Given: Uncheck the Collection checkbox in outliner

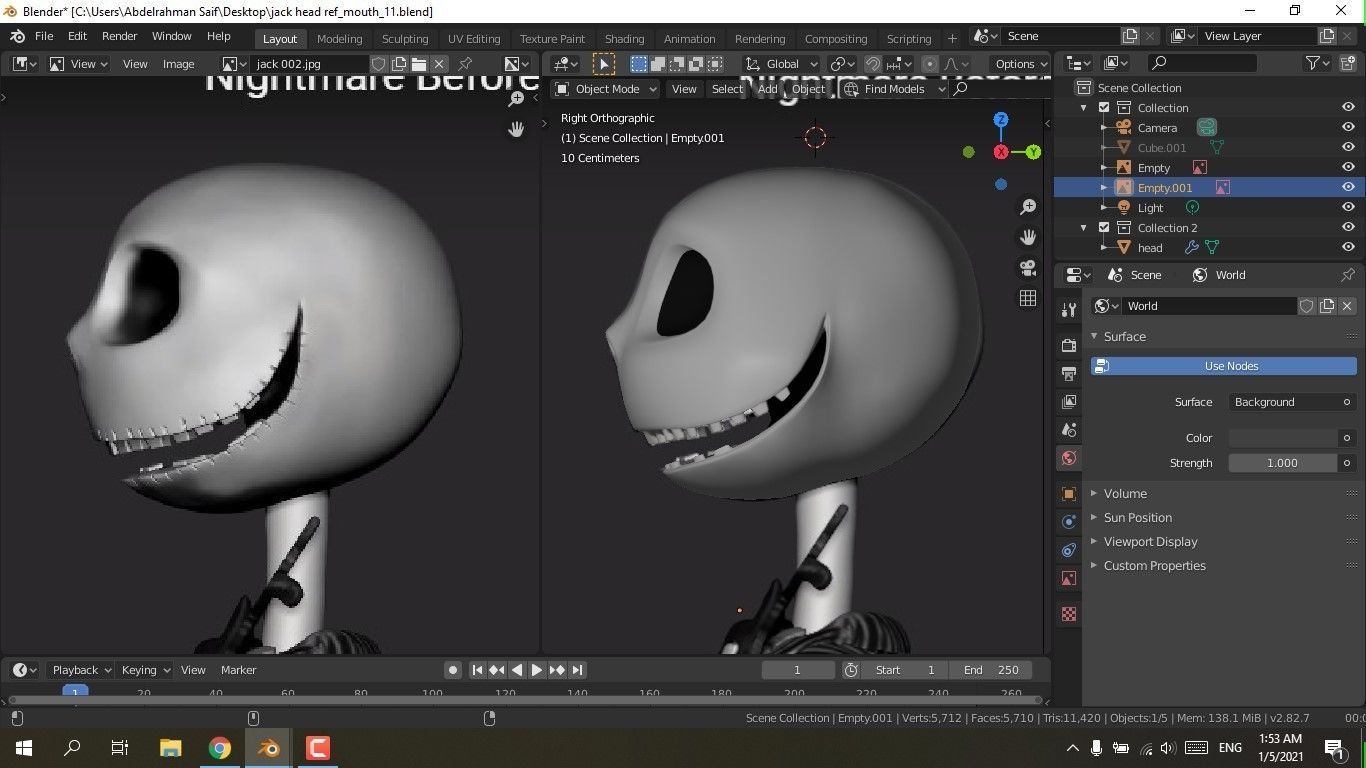Looking at the screenshot, I should pos(1104,108).
